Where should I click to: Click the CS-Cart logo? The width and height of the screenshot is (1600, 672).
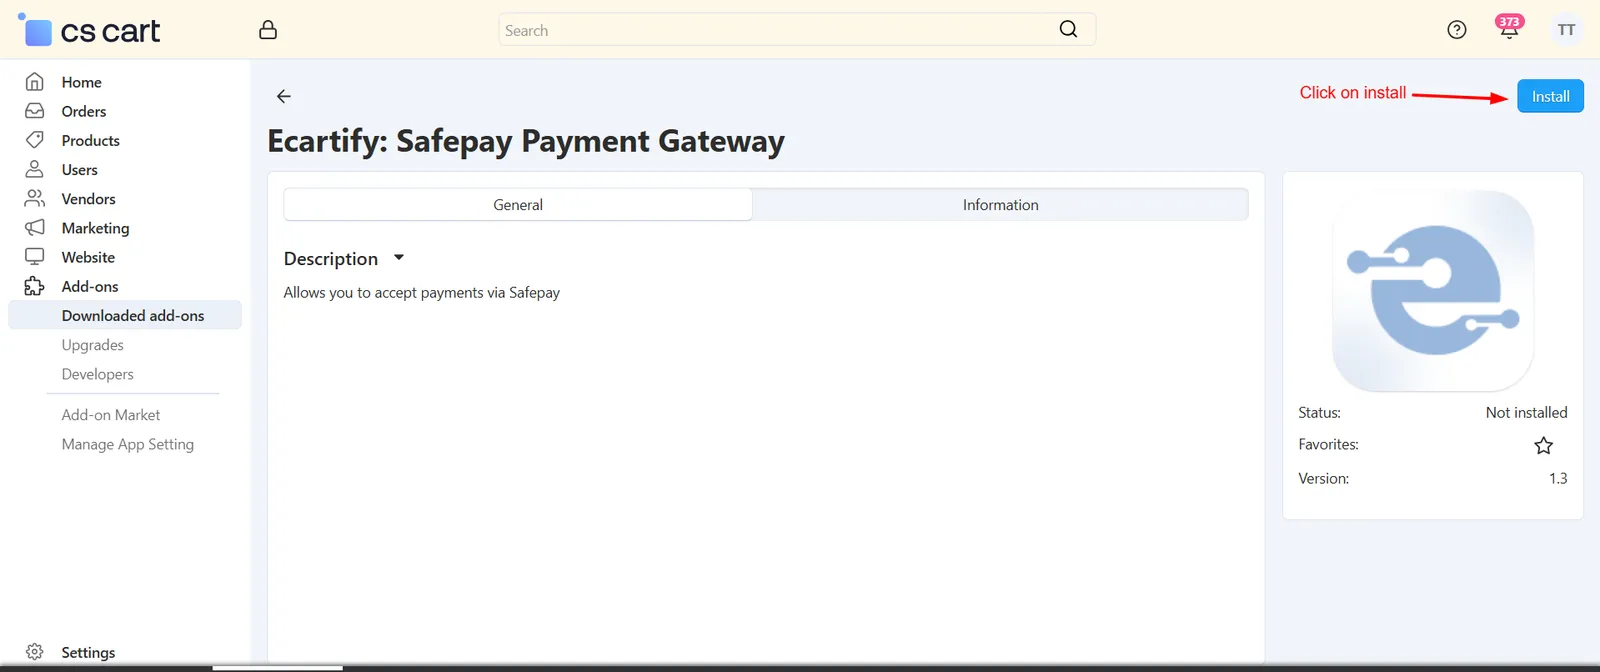(89, 30)
